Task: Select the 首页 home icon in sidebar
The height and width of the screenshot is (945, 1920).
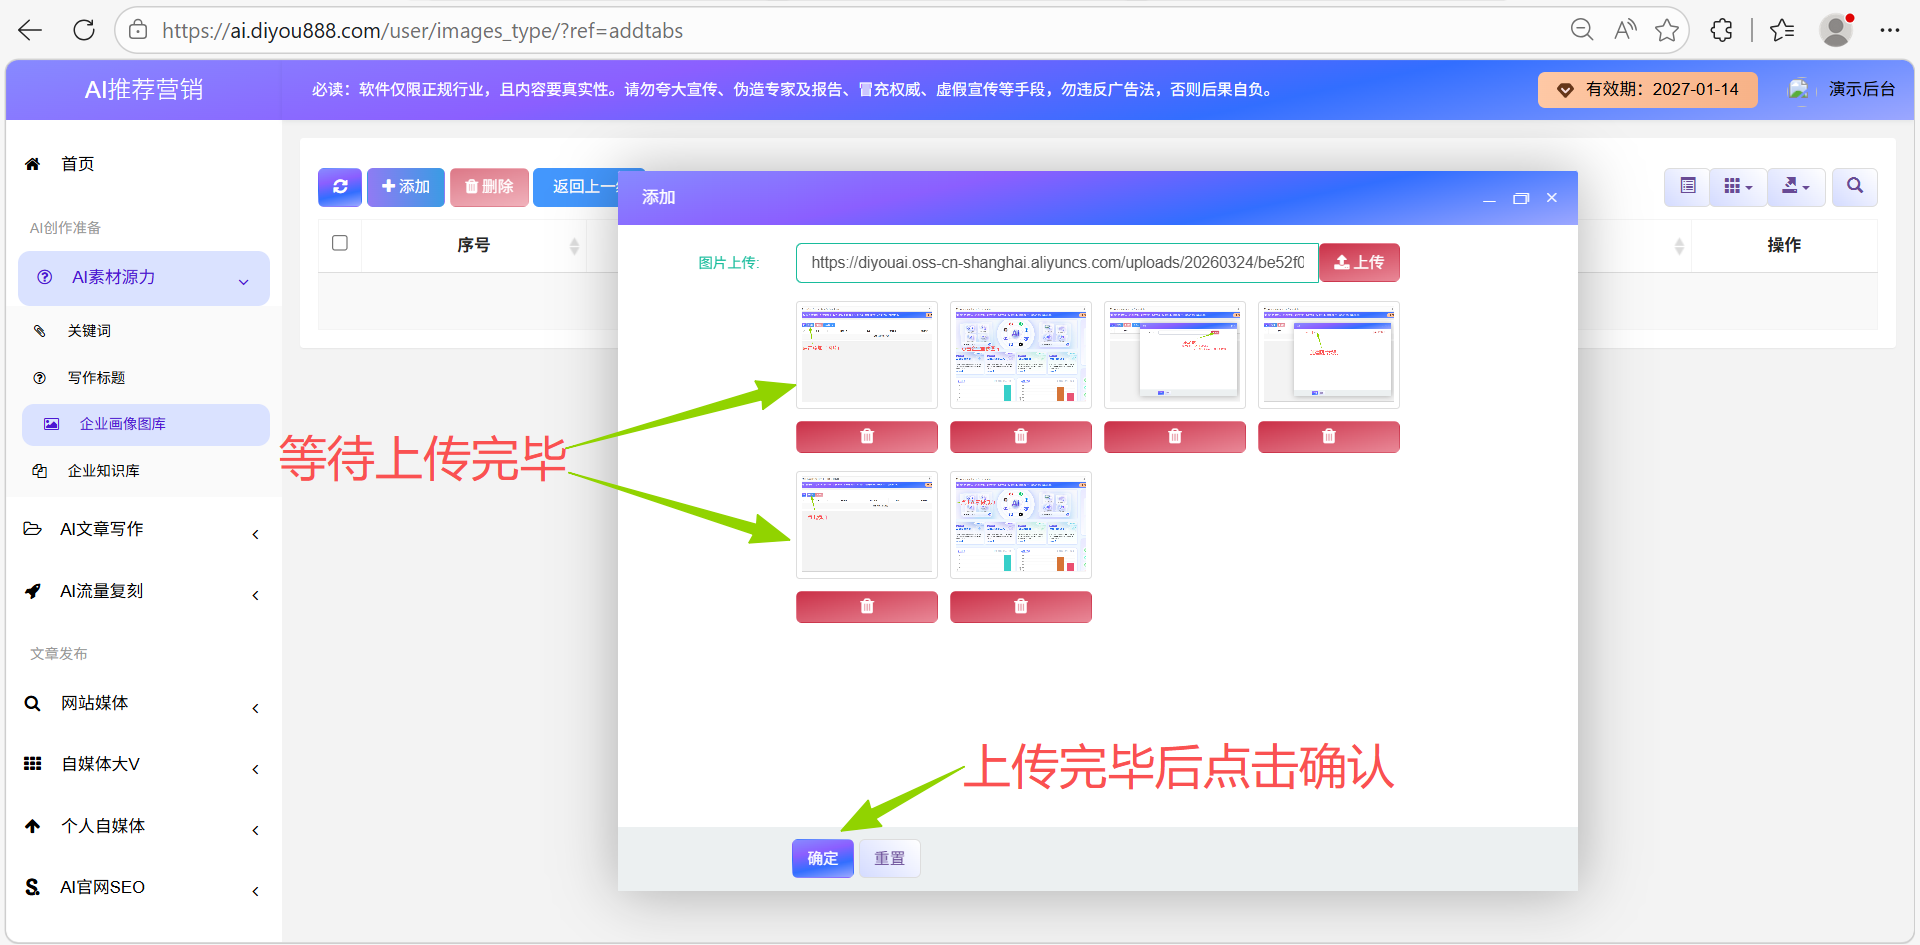Action: pyautogui.click(x=32, y=163)
